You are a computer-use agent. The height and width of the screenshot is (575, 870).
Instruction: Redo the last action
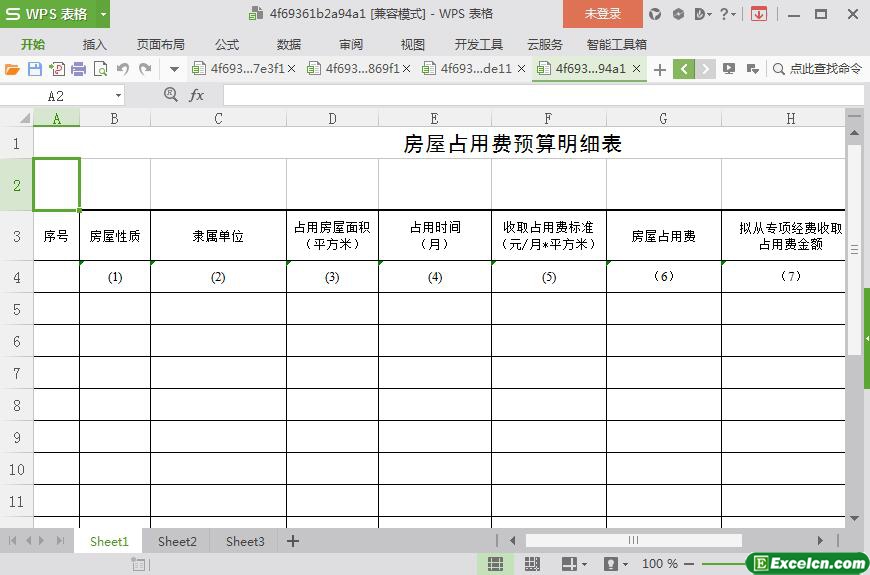pos(145,69)
